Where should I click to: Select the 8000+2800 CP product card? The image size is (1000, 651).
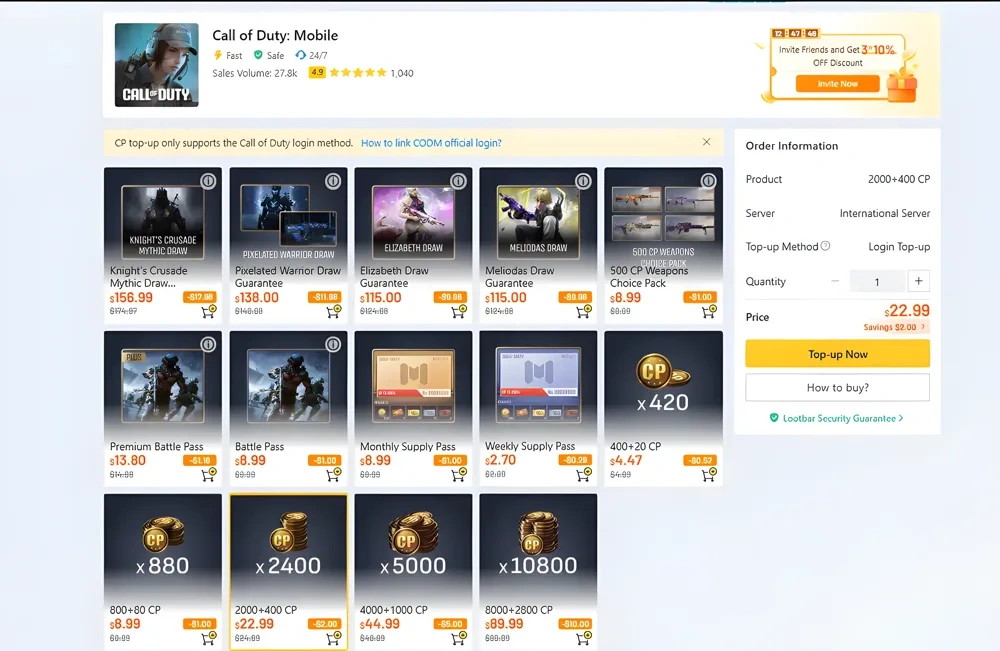538,571
